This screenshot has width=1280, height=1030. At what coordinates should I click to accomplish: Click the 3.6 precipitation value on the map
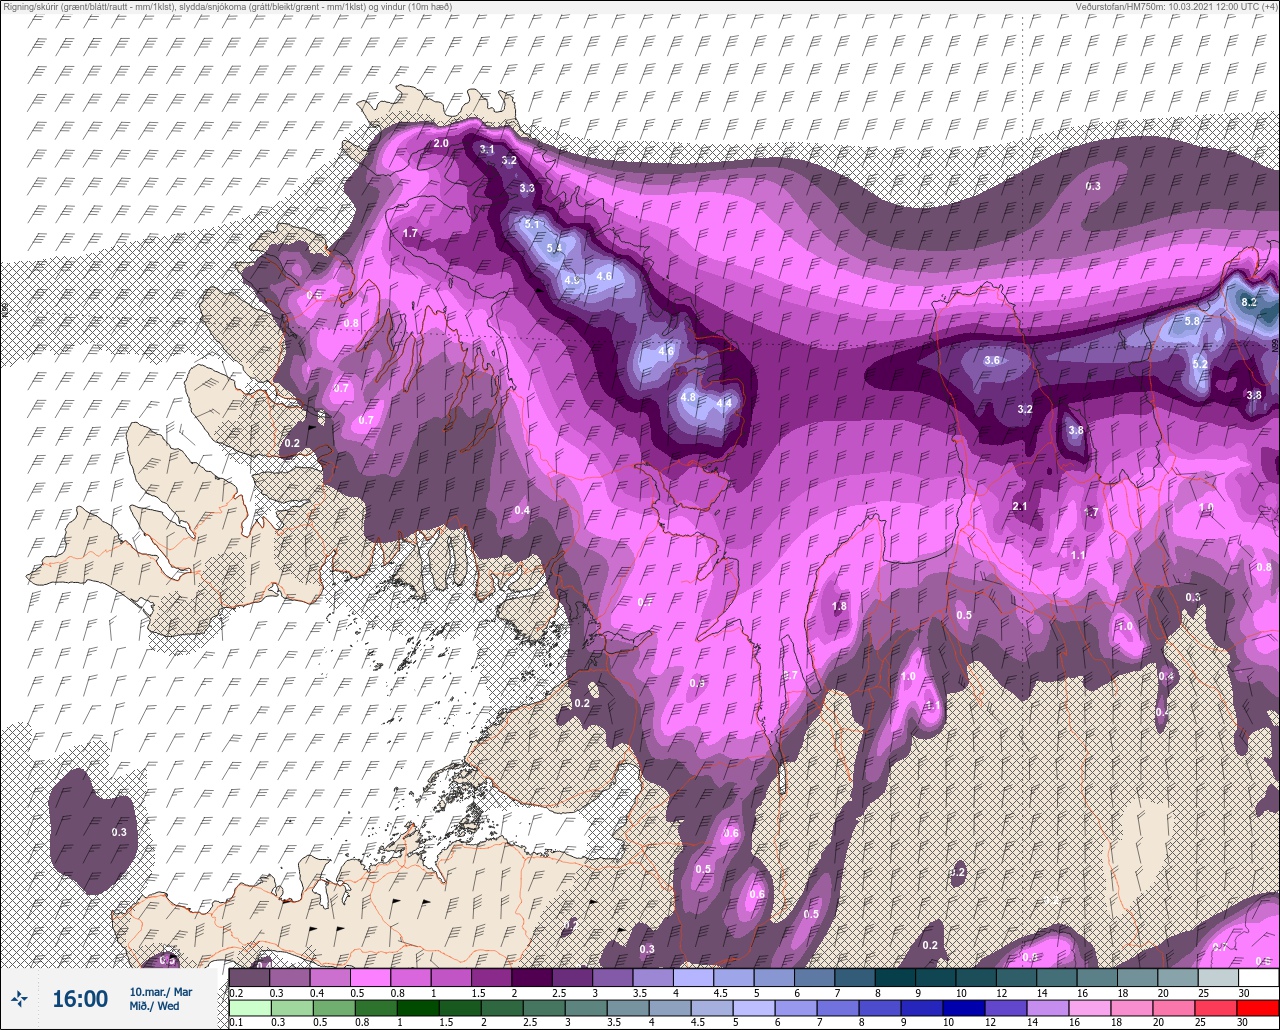(992, 360)
